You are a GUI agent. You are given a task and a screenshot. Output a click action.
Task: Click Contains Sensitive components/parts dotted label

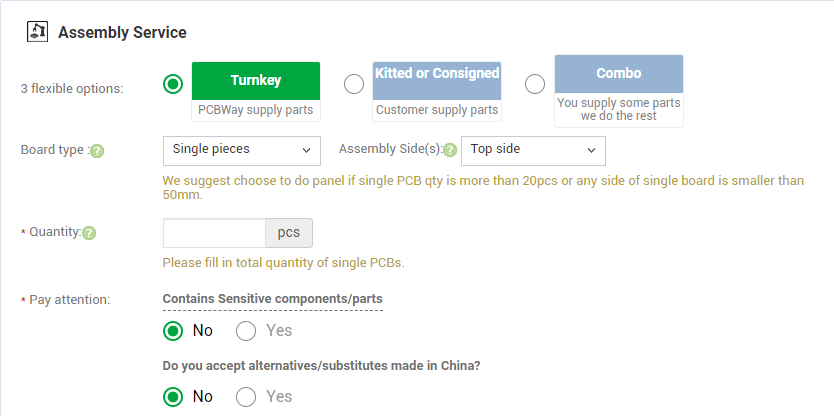pos(272,299)
